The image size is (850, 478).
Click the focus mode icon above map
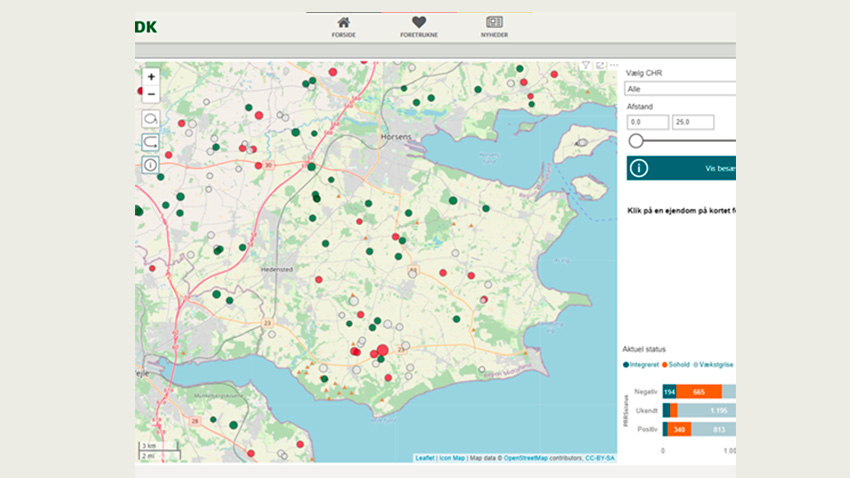600,65
